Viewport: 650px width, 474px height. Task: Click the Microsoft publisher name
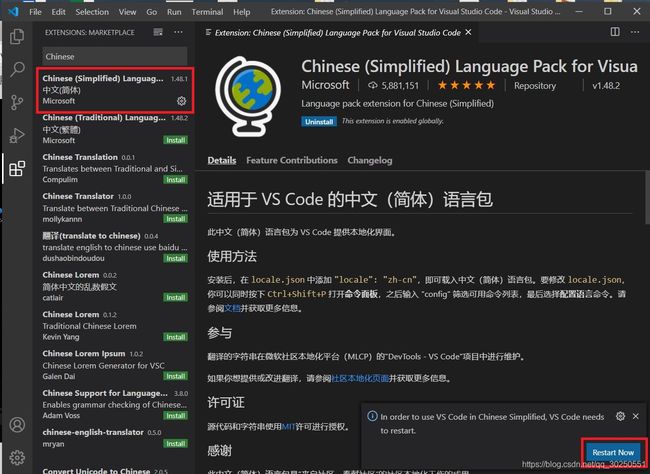pyautogui.click(x=325, y=85)
